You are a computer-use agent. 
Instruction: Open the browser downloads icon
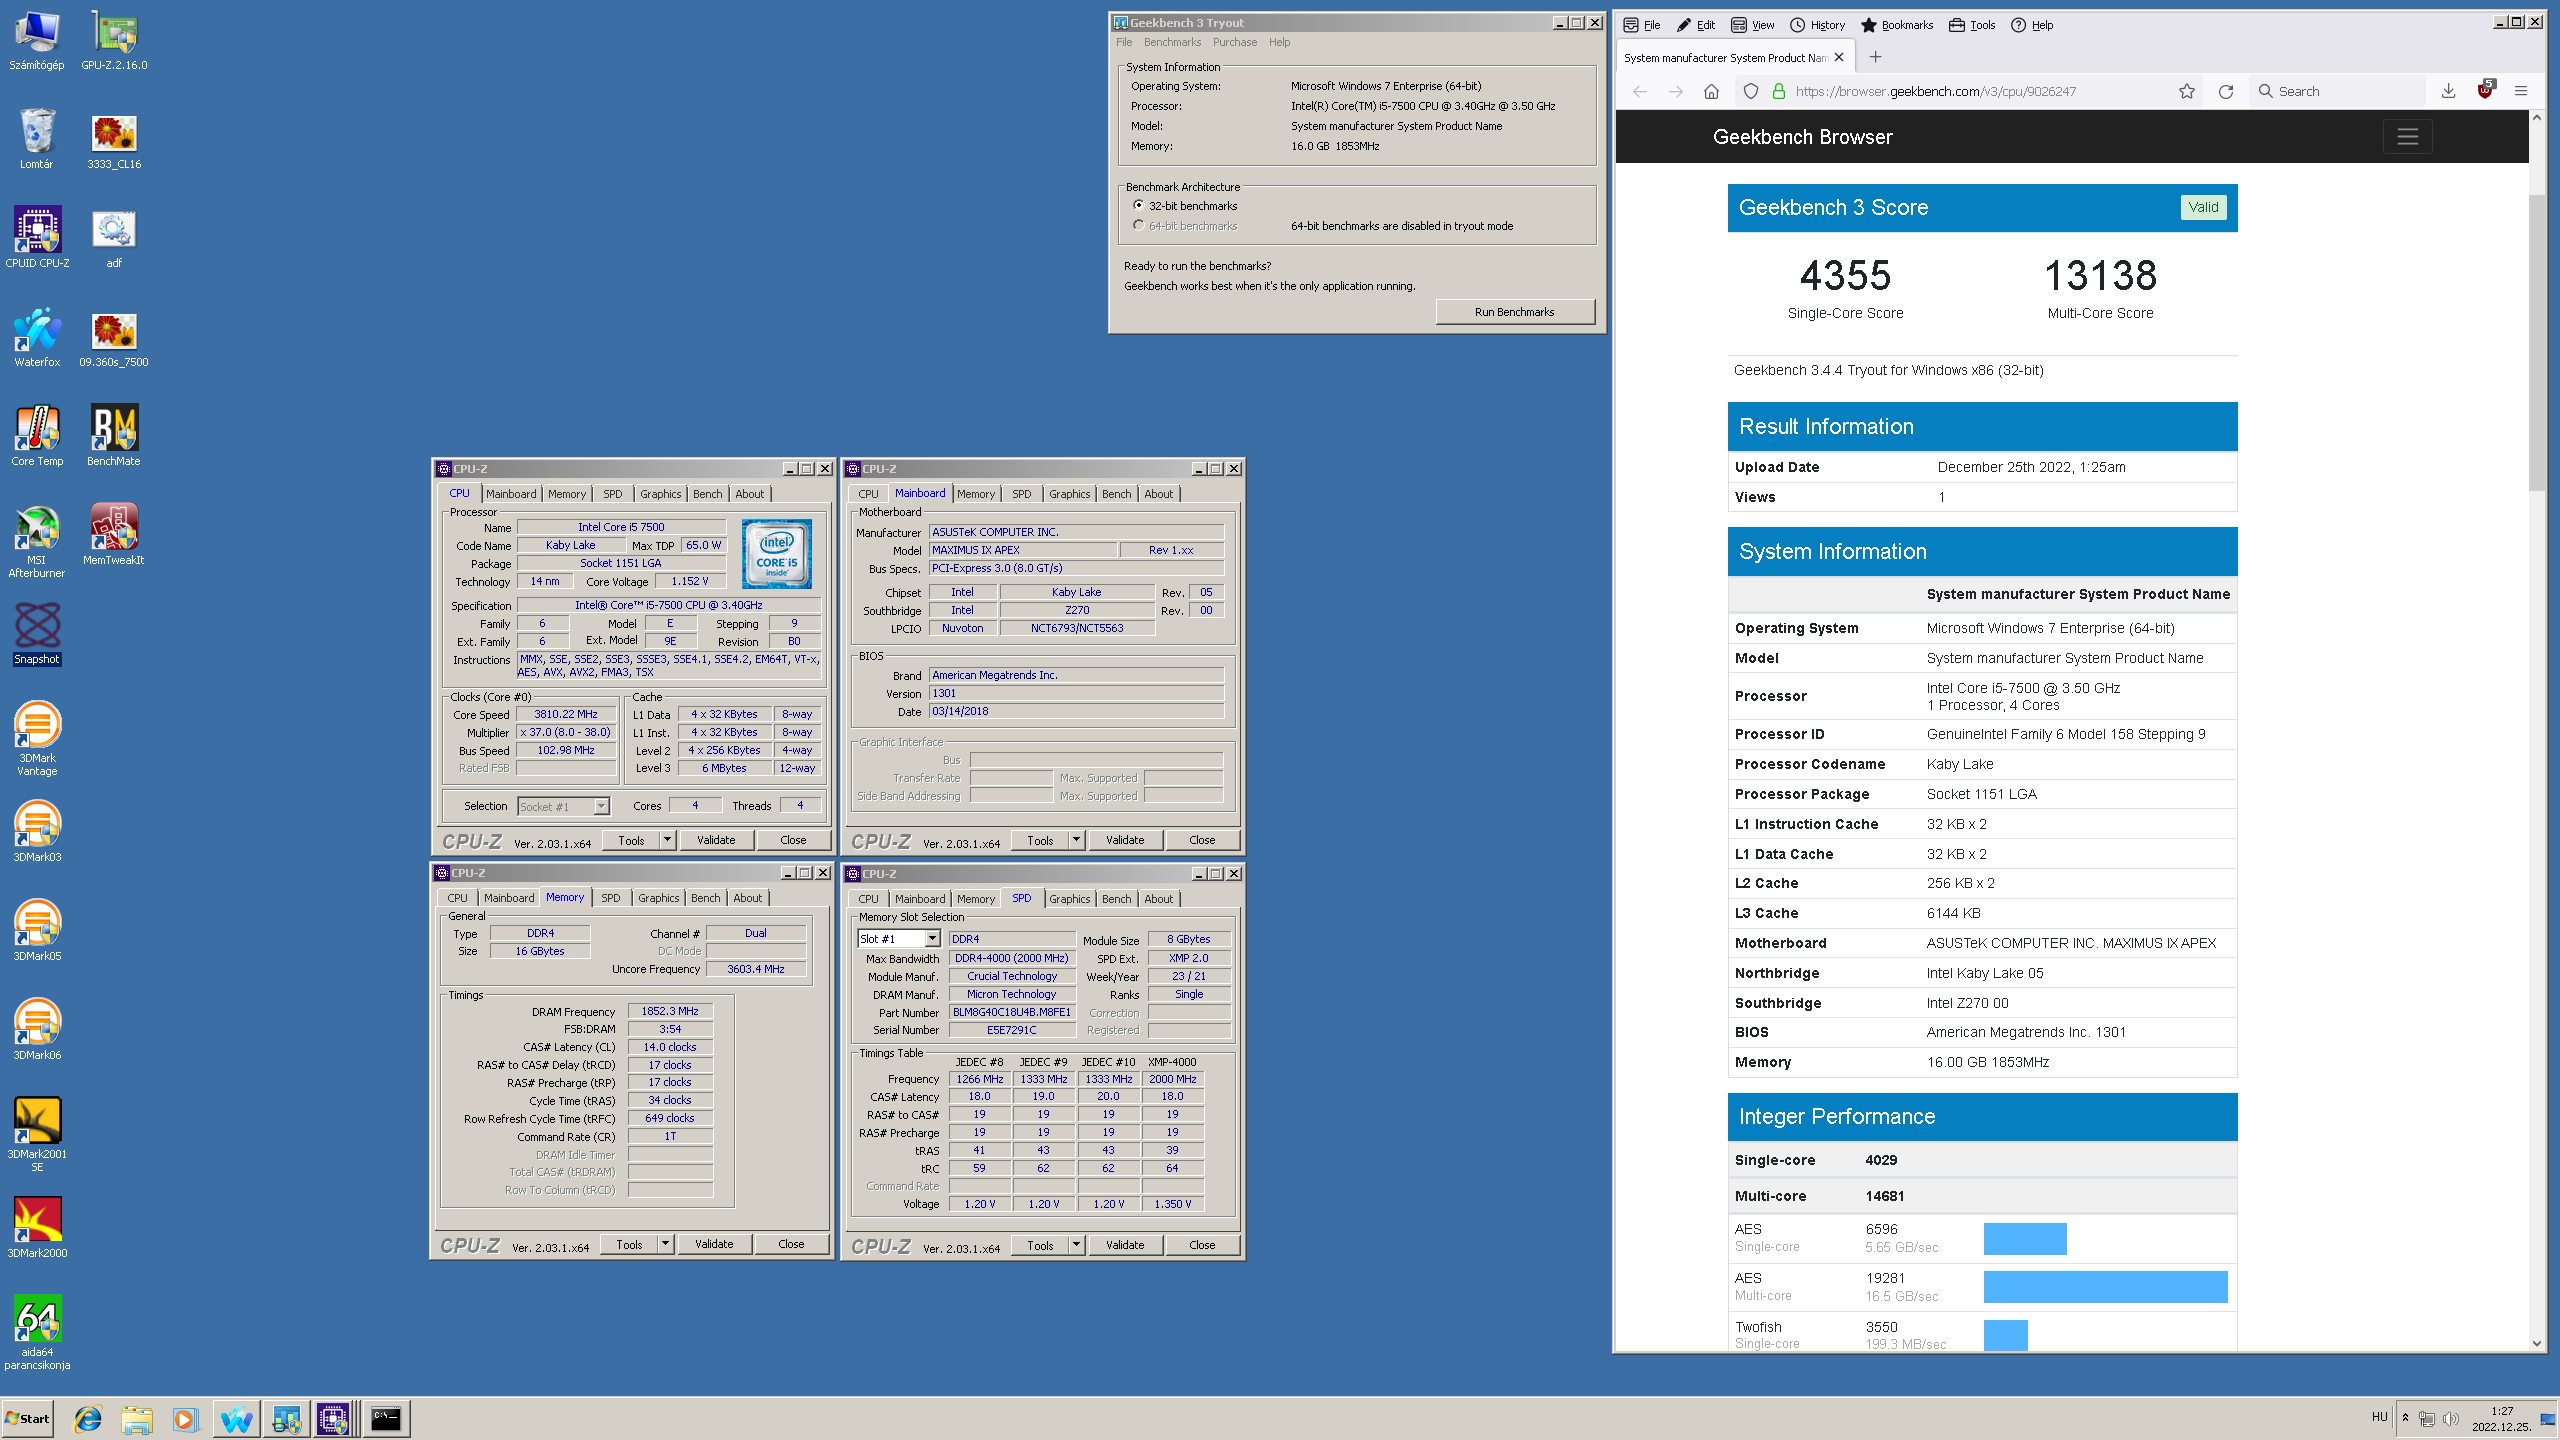(x=2448, y=91)
